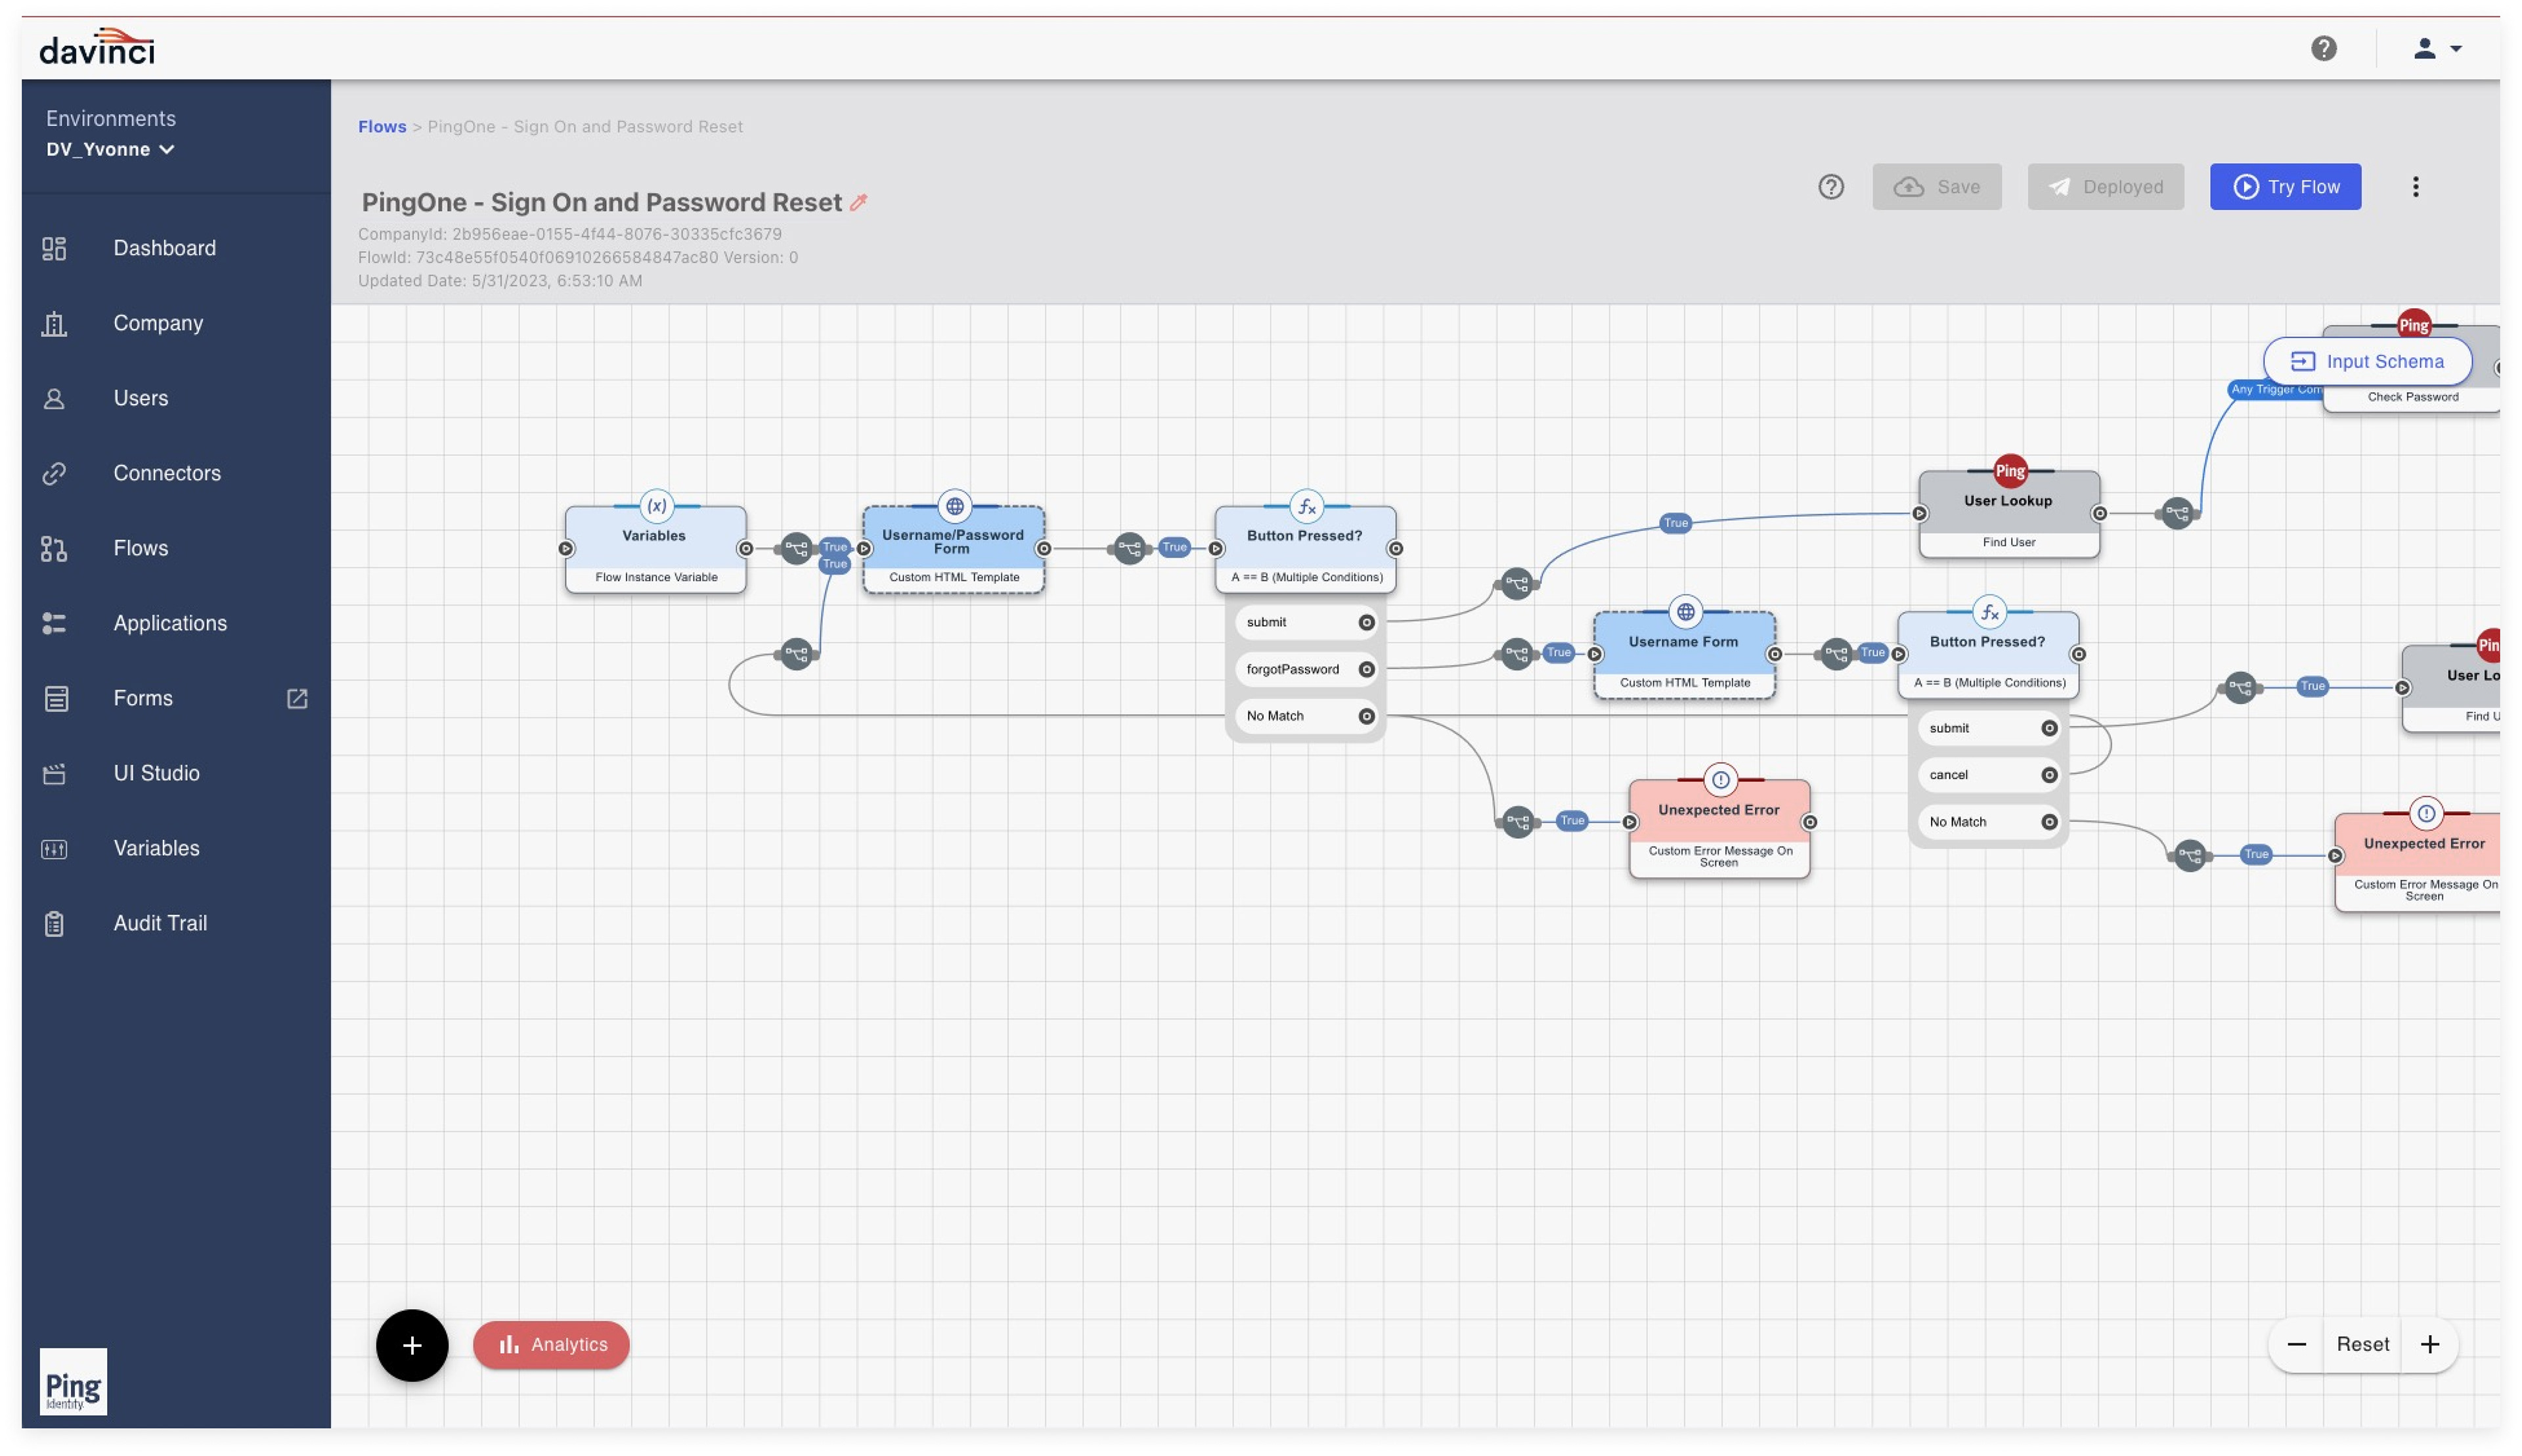The width and height of the screenshot is (2522, 1456).
Task: Open Users in the sidebar
Action: tap(140, 398)
